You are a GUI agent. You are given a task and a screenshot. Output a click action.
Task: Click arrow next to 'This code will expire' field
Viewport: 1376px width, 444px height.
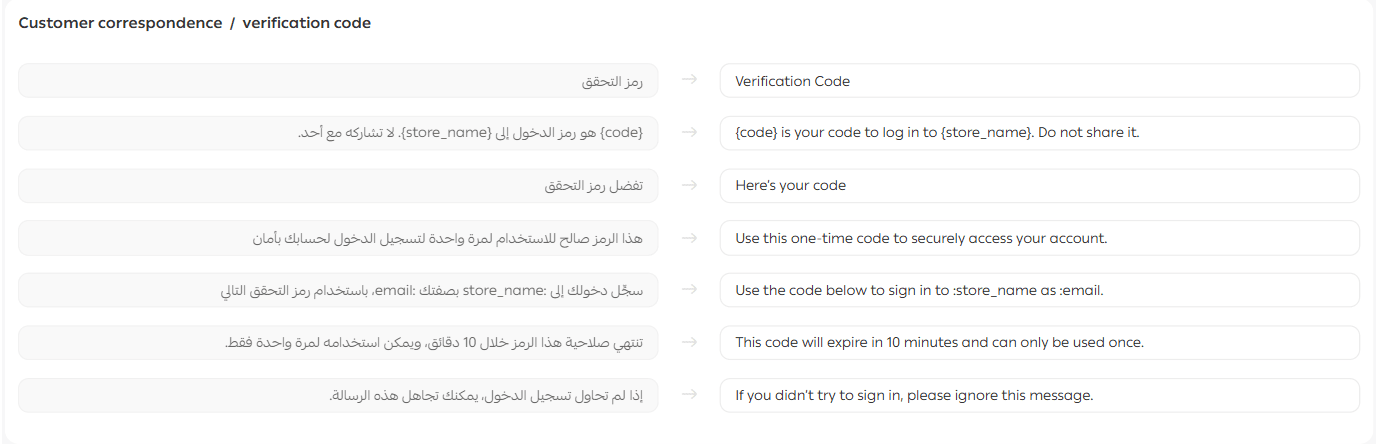pos(689,342)
